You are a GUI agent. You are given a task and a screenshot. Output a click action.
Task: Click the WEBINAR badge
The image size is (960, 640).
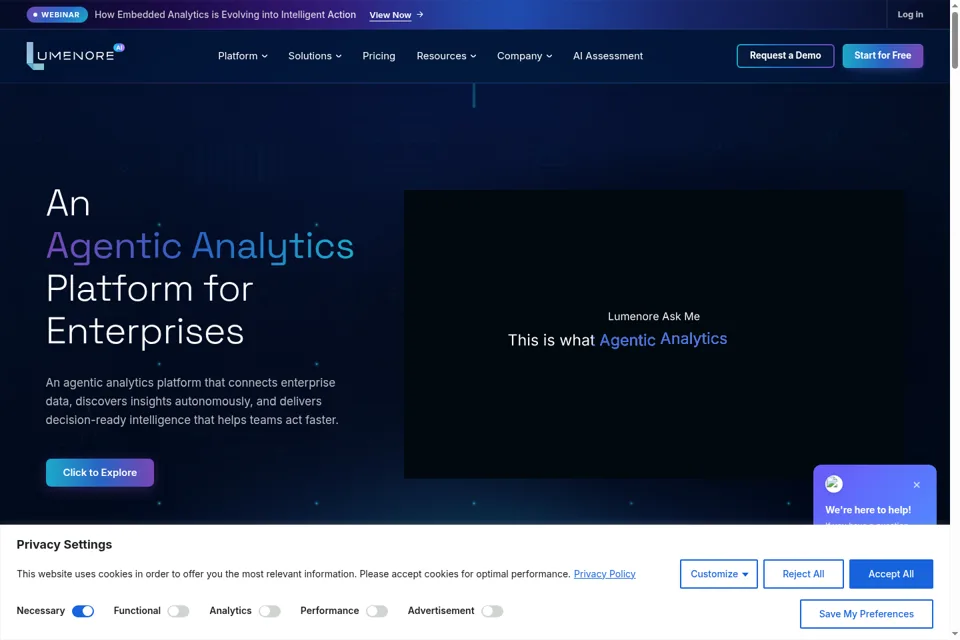tap(57, 15)
